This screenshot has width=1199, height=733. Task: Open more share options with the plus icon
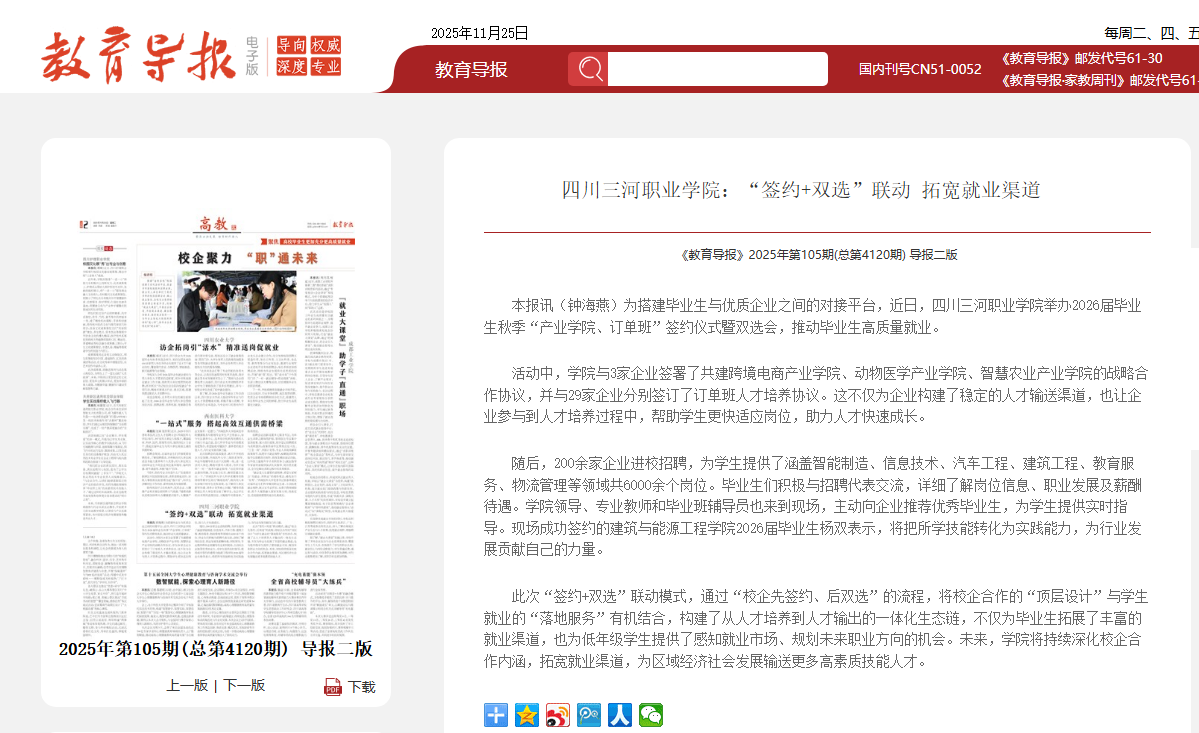[496, 715]
